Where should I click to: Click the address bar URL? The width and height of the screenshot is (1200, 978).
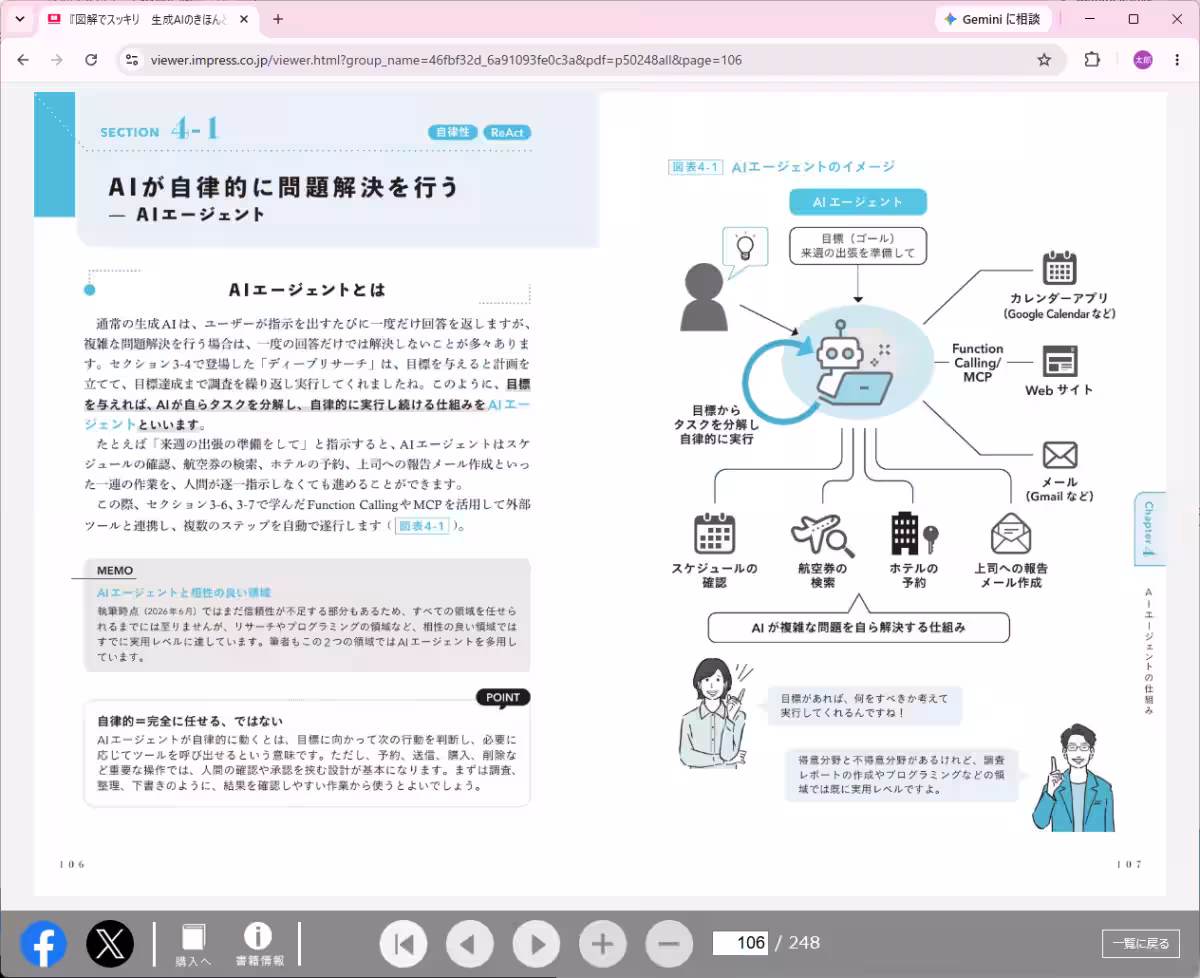[x=446, y=60]
